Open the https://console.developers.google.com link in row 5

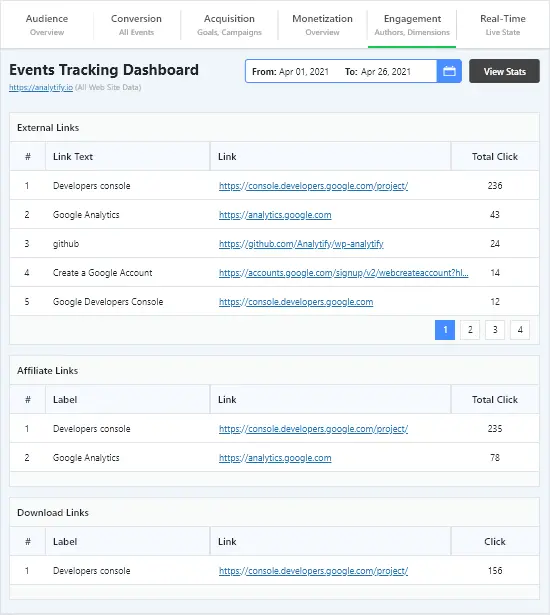296,302
